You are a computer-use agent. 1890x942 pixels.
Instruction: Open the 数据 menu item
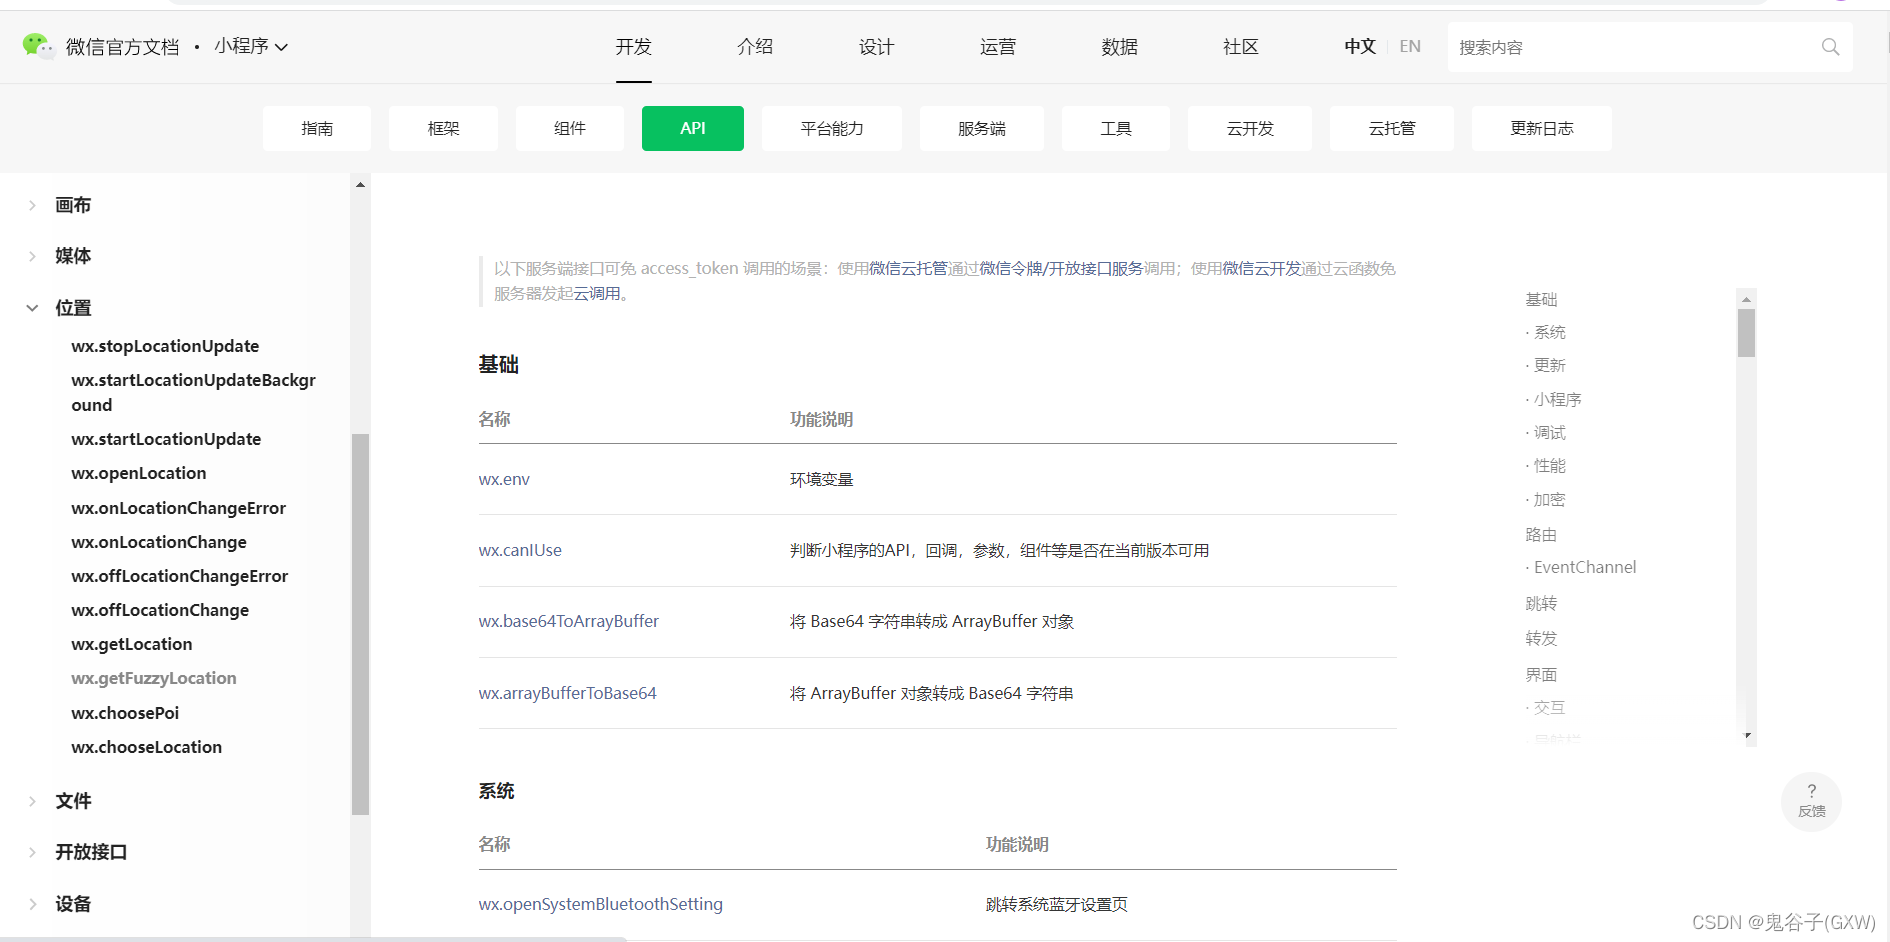[x=1119, y=46]
